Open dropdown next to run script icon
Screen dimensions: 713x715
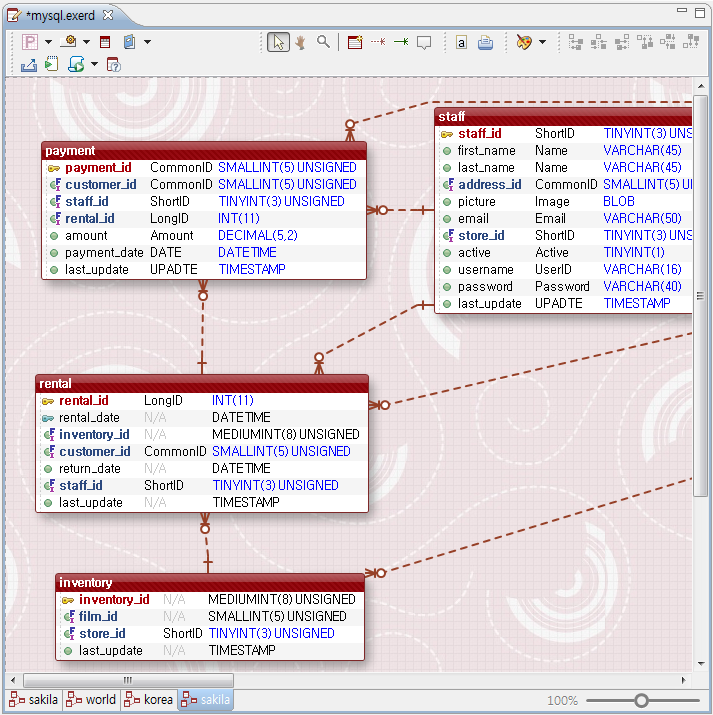(x=94, y=64)
